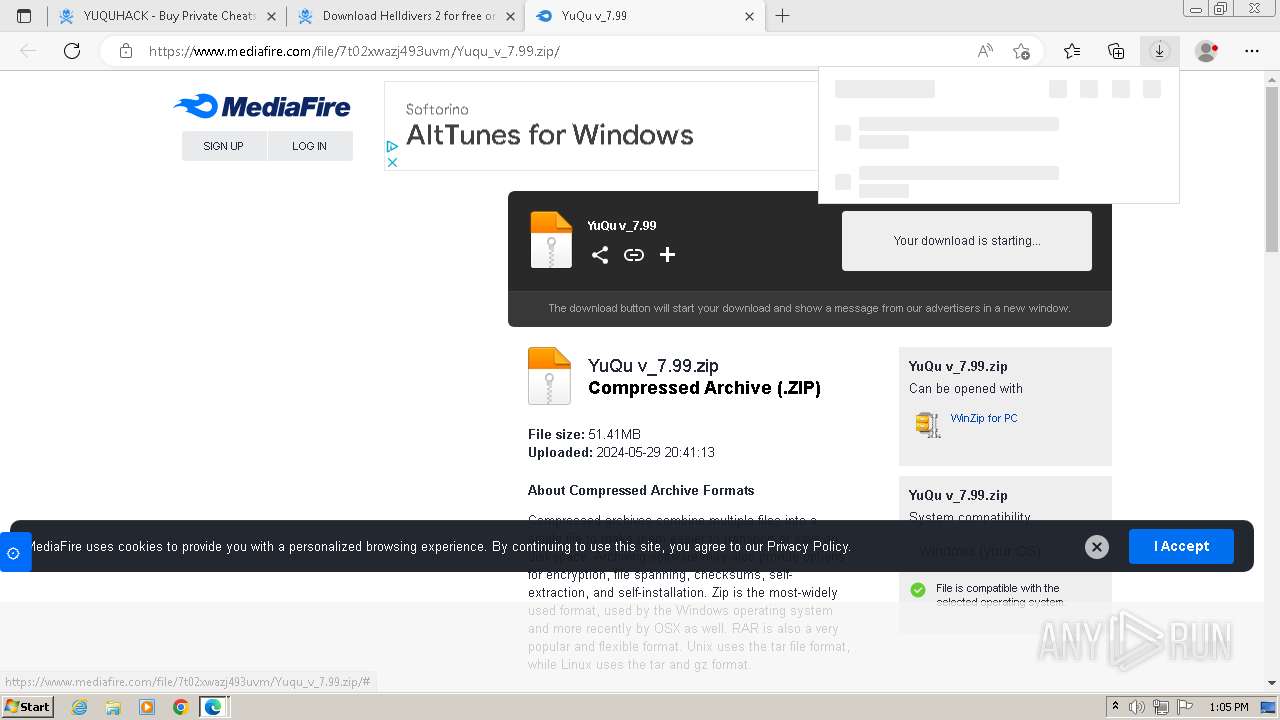1280x720 pixels.
Task: Close the YUQUHACK tab
Action: click(271, 16)
